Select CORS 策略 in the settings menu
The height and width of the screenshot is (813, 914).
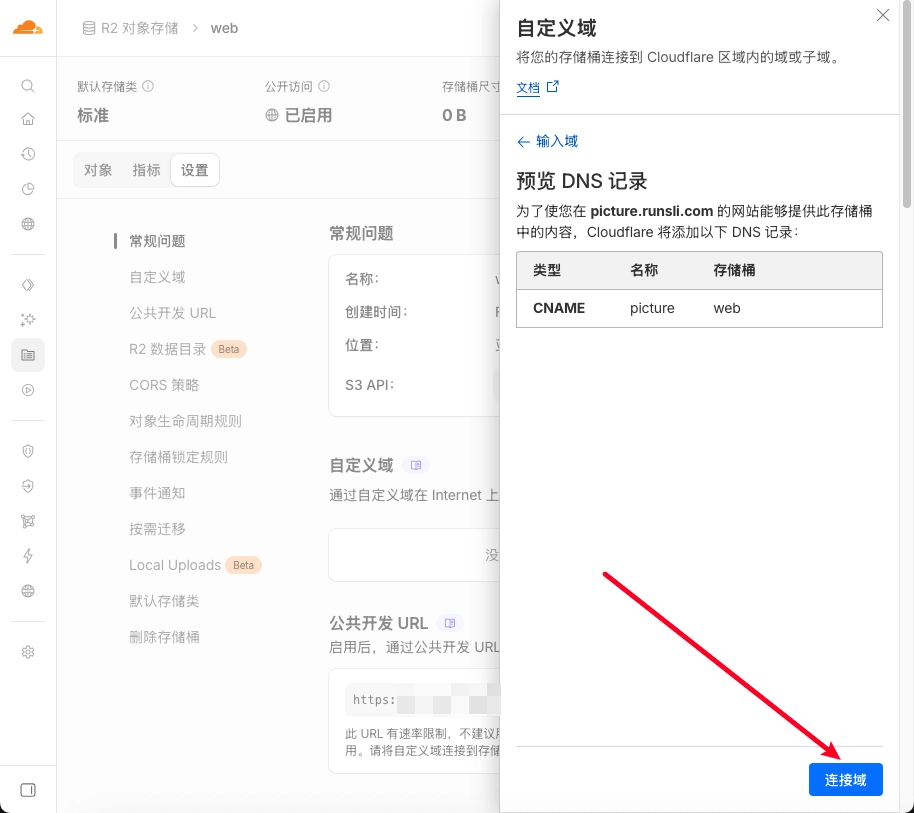click(164, 385)
